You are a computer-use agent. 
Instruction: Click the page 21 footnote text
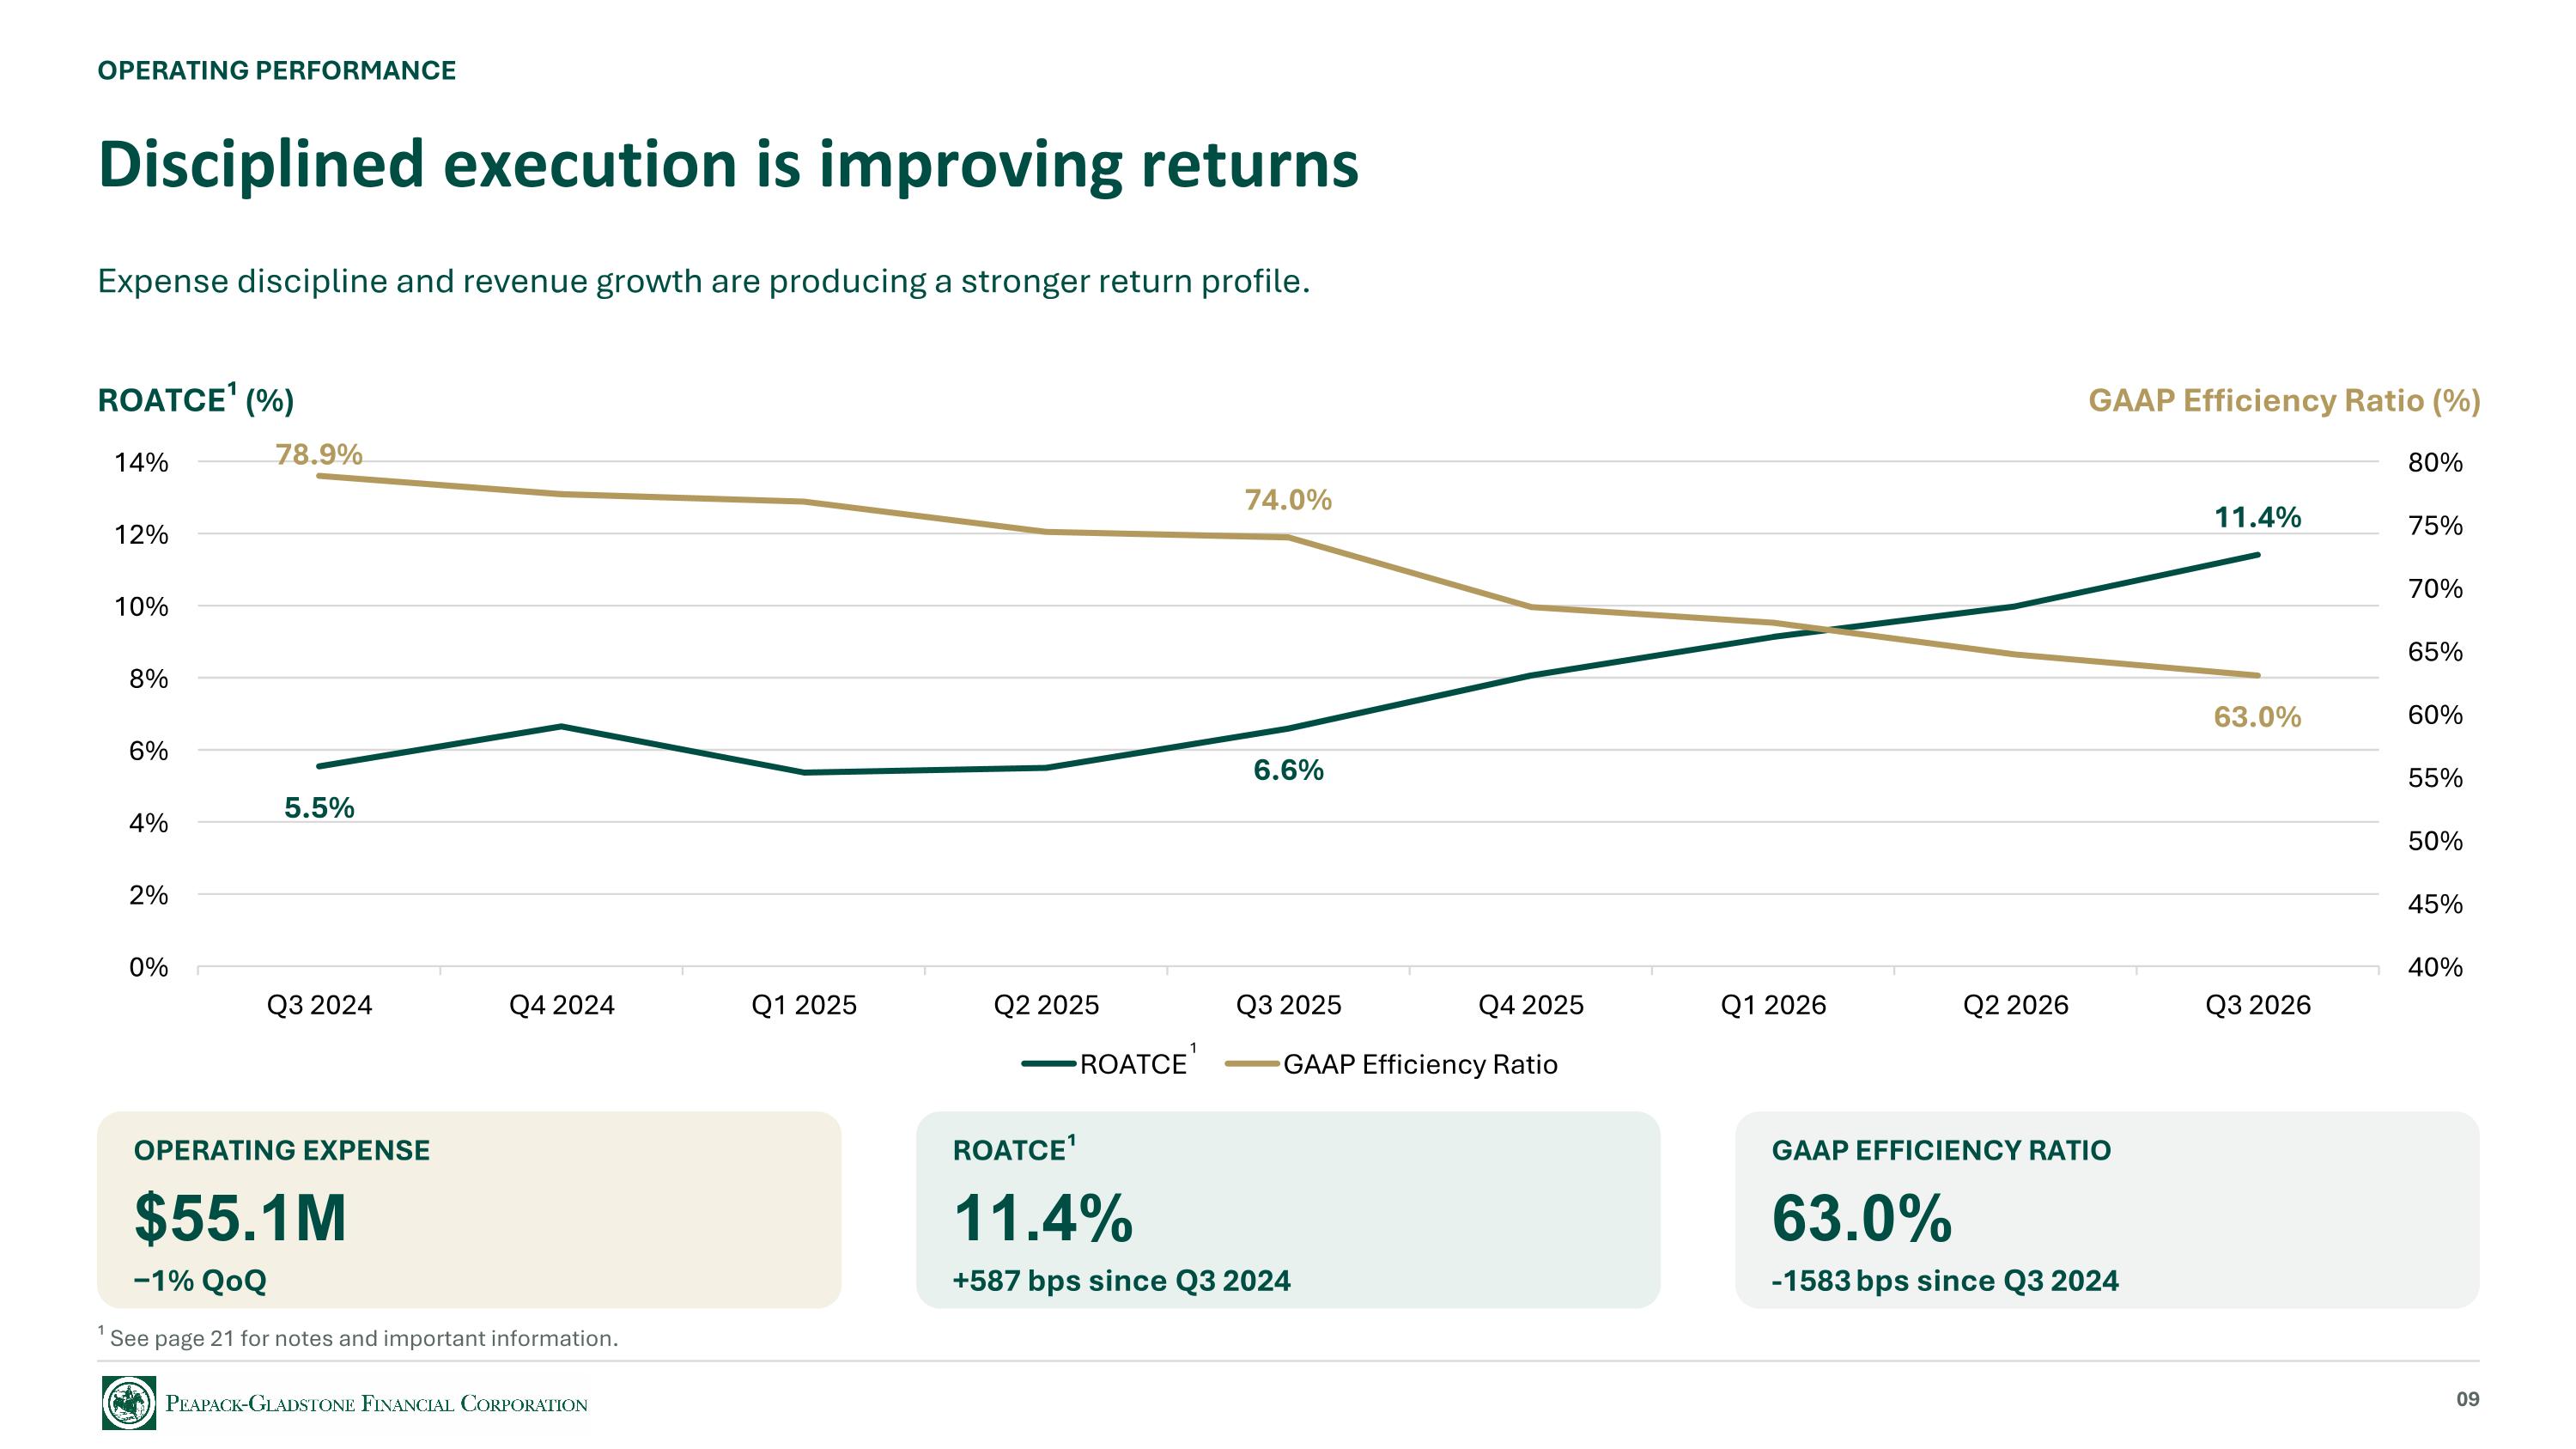tap(364, 1338)
